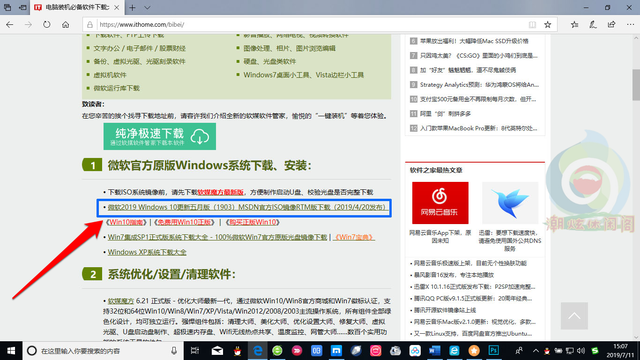Open Strategy Analytics预测 news item
The height and width of the screenshot is (360, 640).
[479, 85]
